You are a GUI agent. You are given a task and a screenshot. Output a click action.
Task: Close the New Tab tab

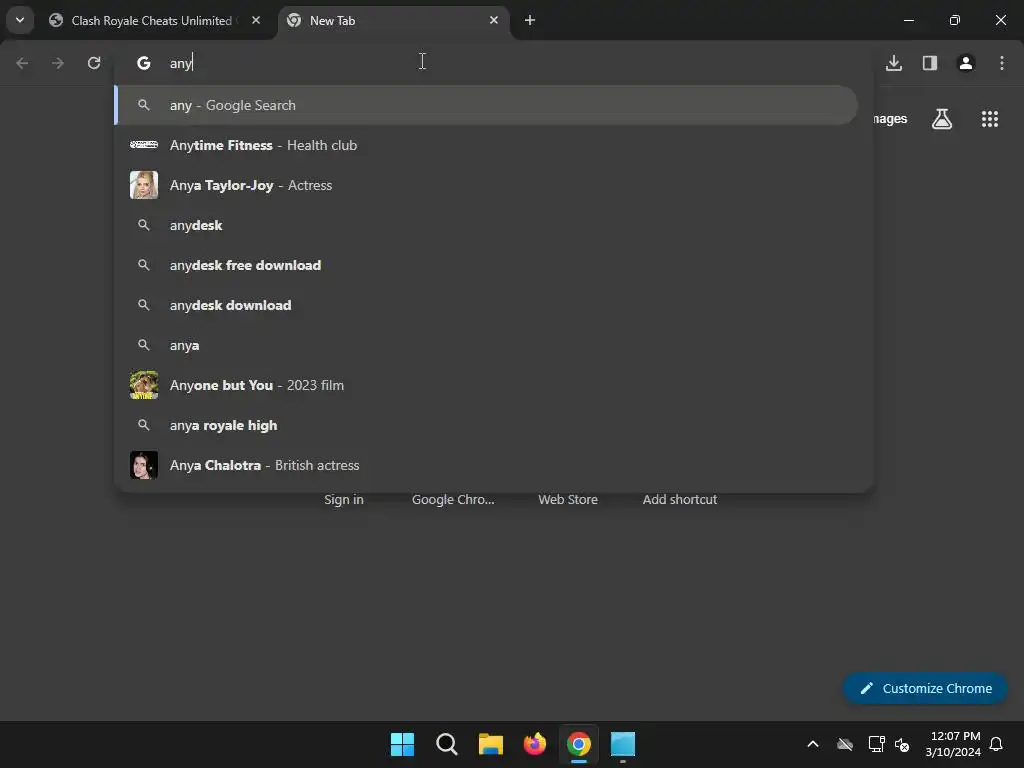pos(494,20)
